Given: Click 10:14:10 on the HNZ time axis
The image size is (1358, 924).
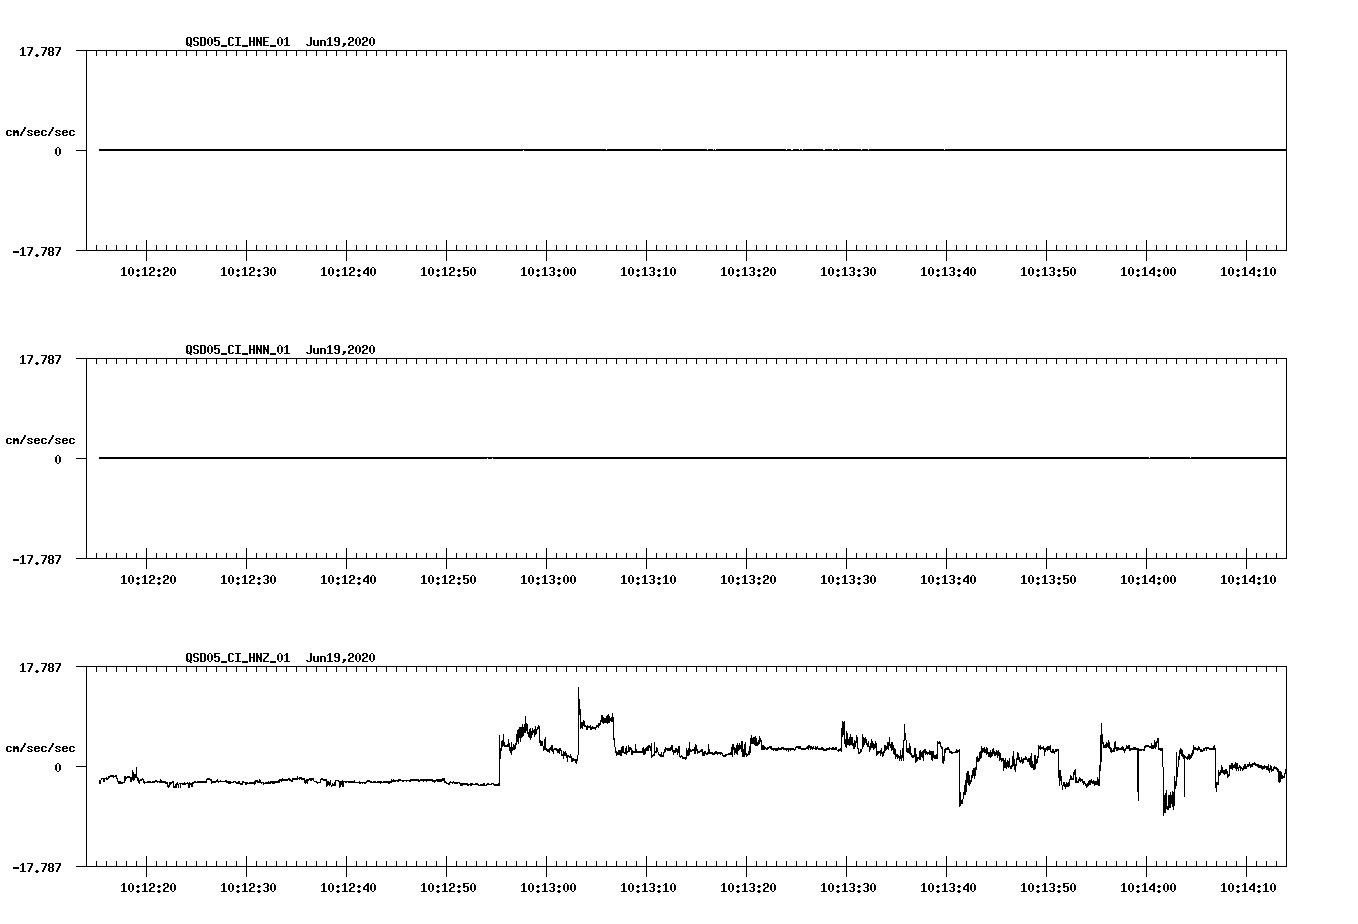Looking at the screenshot, I should pos(1248,888).
